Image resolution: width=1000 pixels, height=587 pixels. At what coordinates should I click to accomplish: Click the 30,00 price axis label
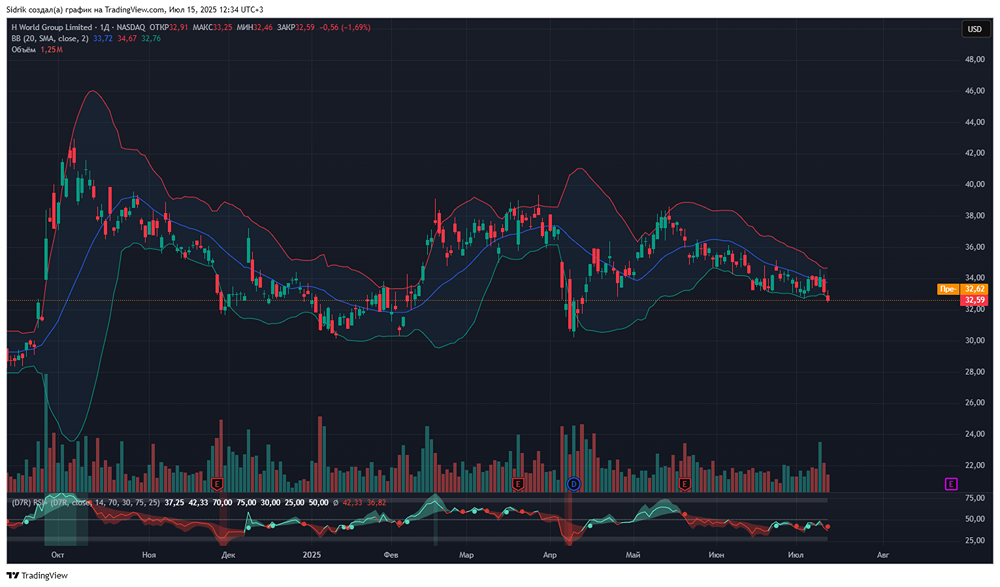click(974, 341)
